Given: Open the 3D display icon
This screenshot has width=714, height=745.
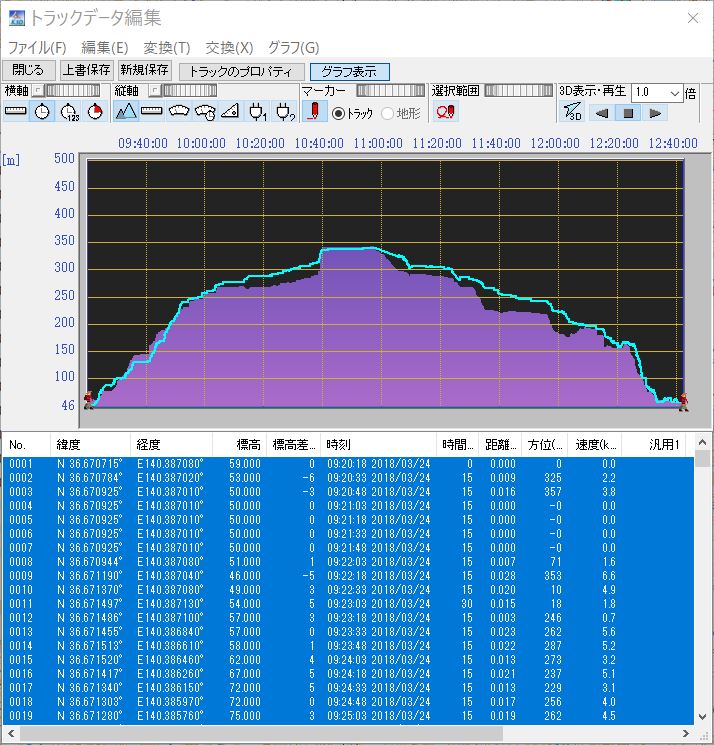Looking at the screenshot, I should tap(572, 112).
